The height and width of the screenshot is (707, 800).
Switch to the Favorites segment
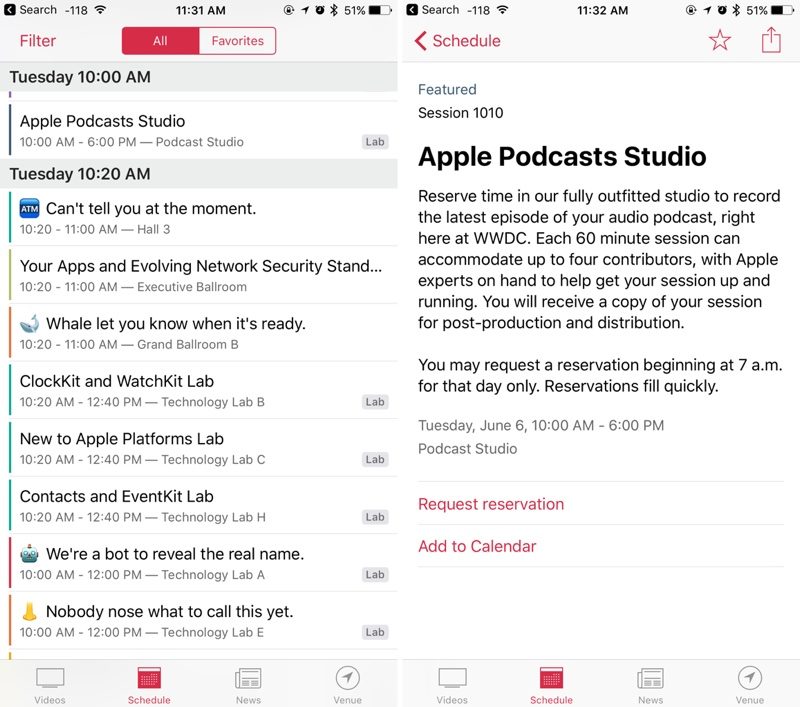point(237,41)
